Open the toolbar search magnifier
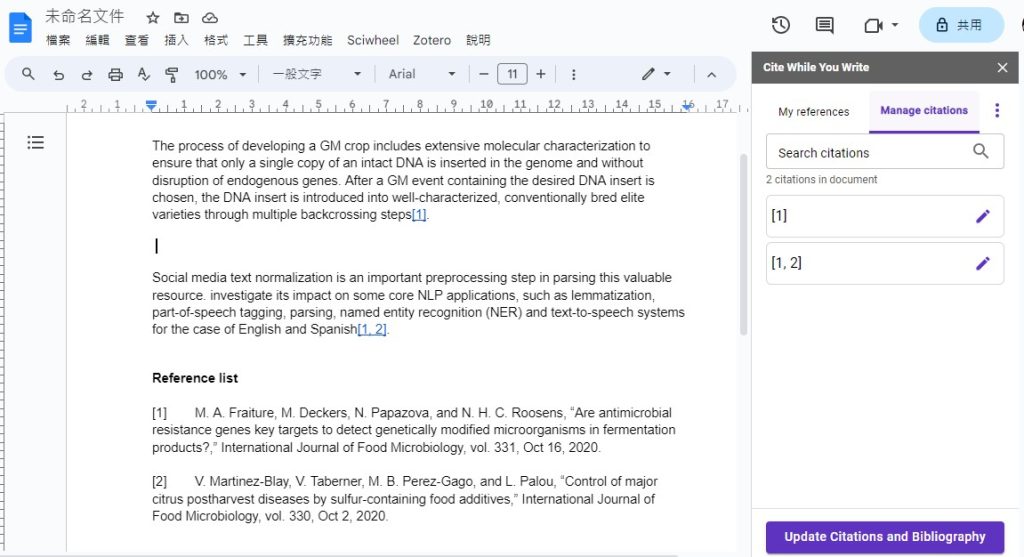Image resolution: width=1024 pixels, height=557 pixels. click(x=28, y=74)
